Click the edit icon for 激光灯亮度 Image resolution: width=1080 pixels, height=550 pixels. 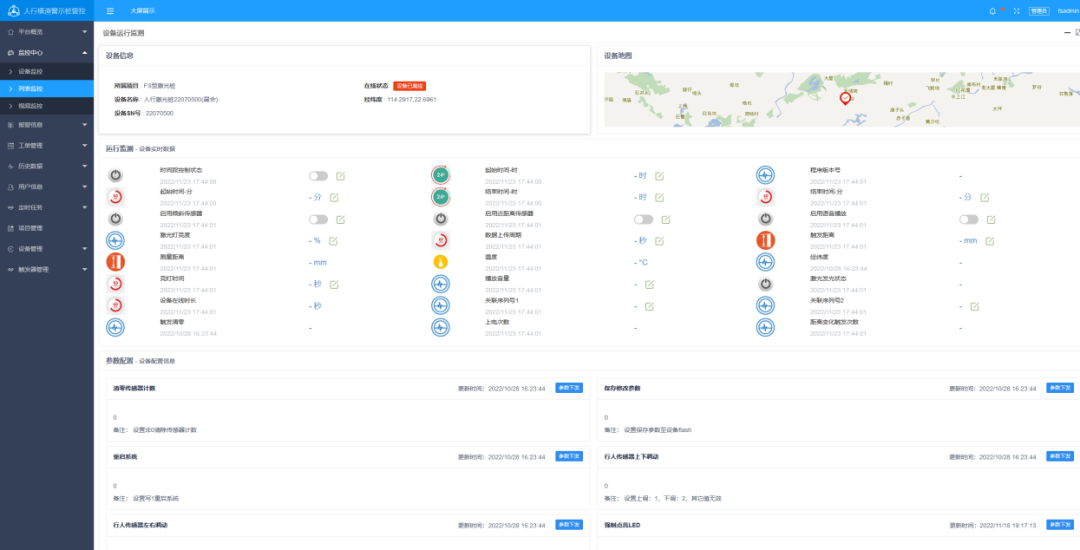pos(333,241)
